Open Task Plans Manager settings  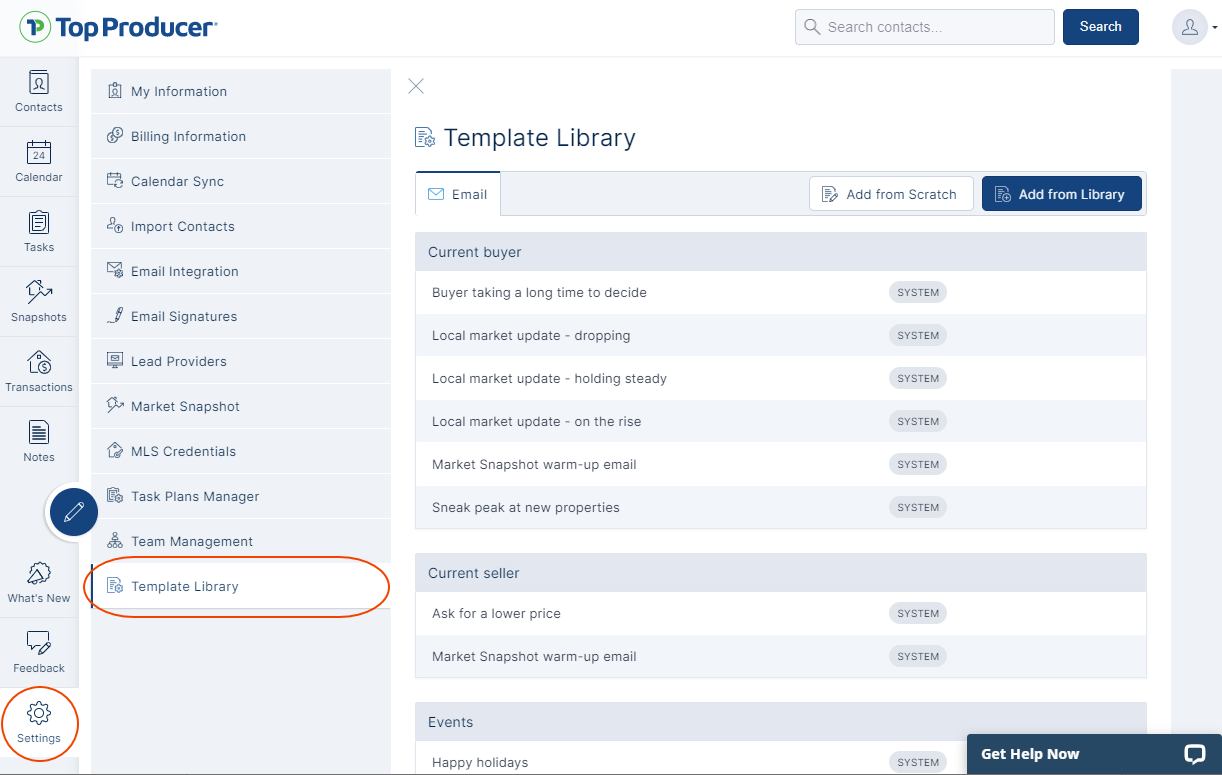(241, 496)
